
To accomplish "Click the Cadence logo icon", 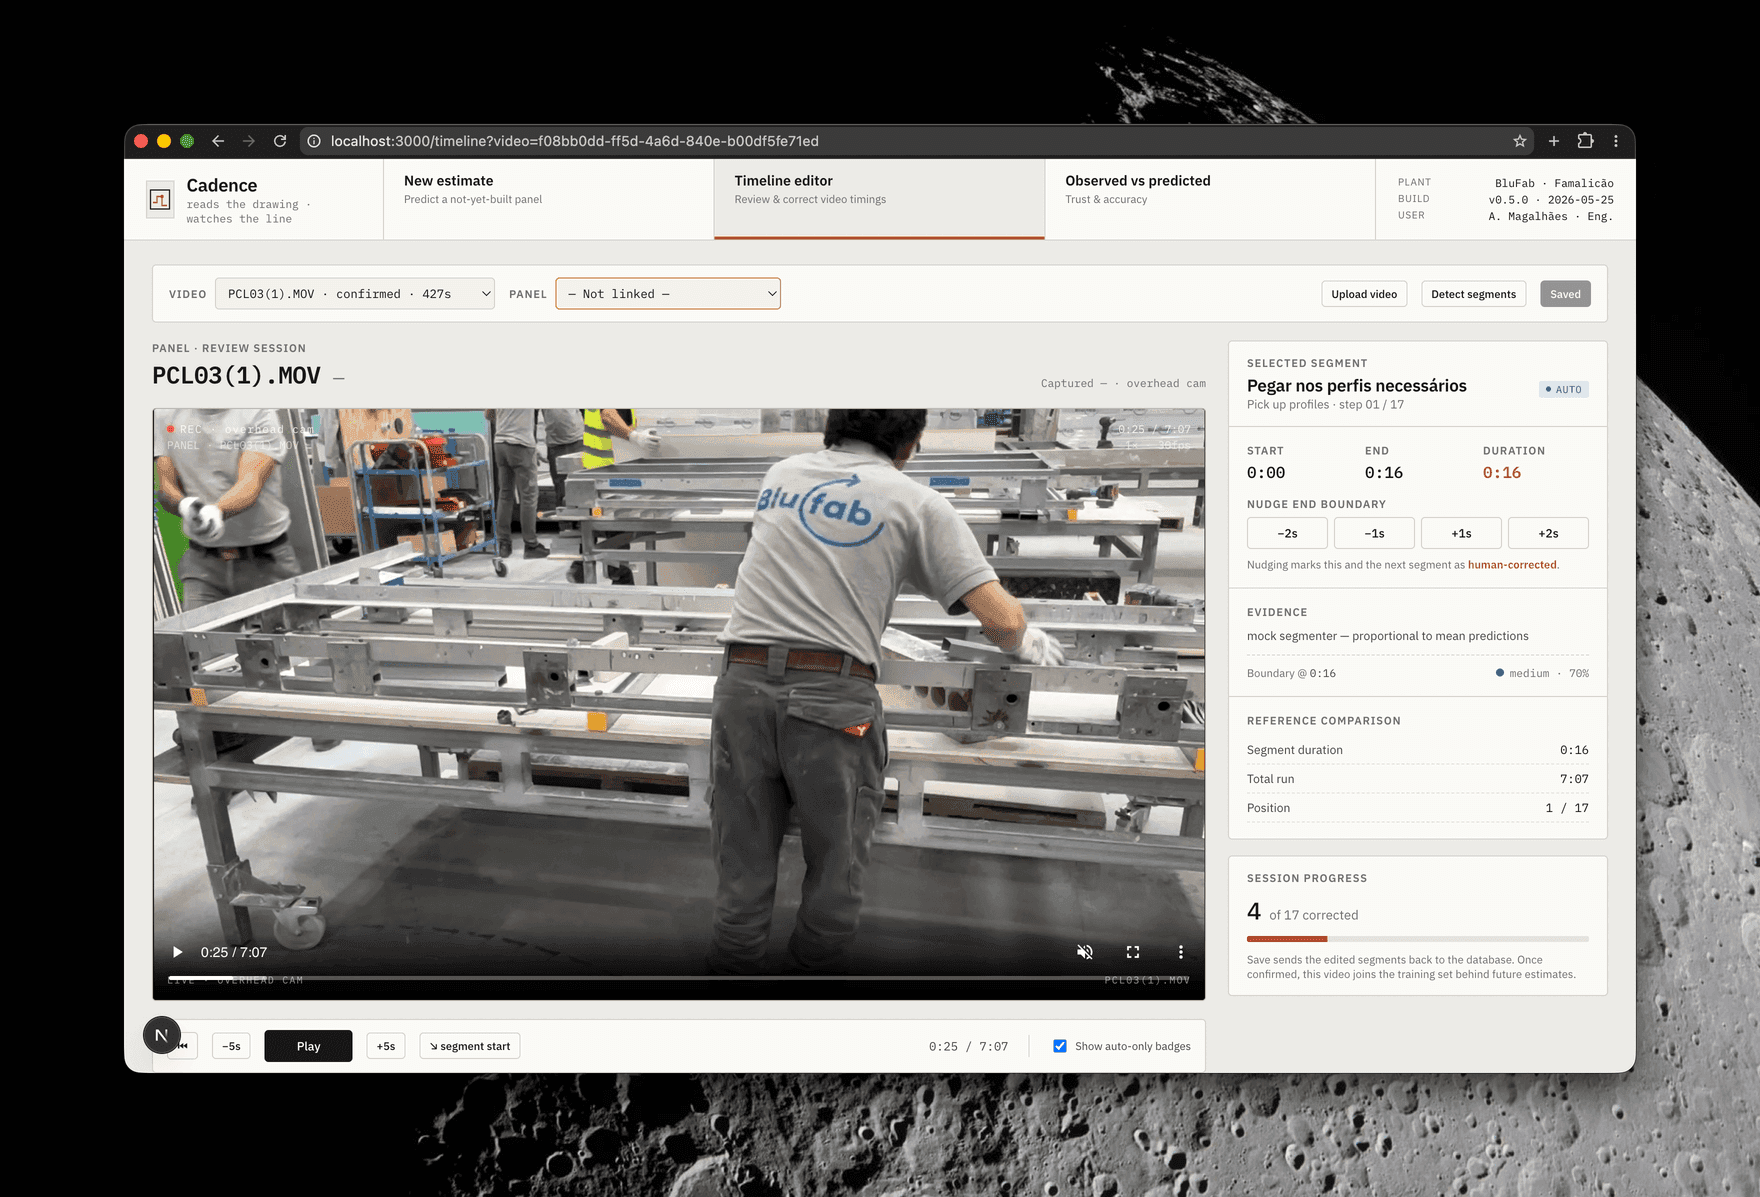I will coord(160,199).
